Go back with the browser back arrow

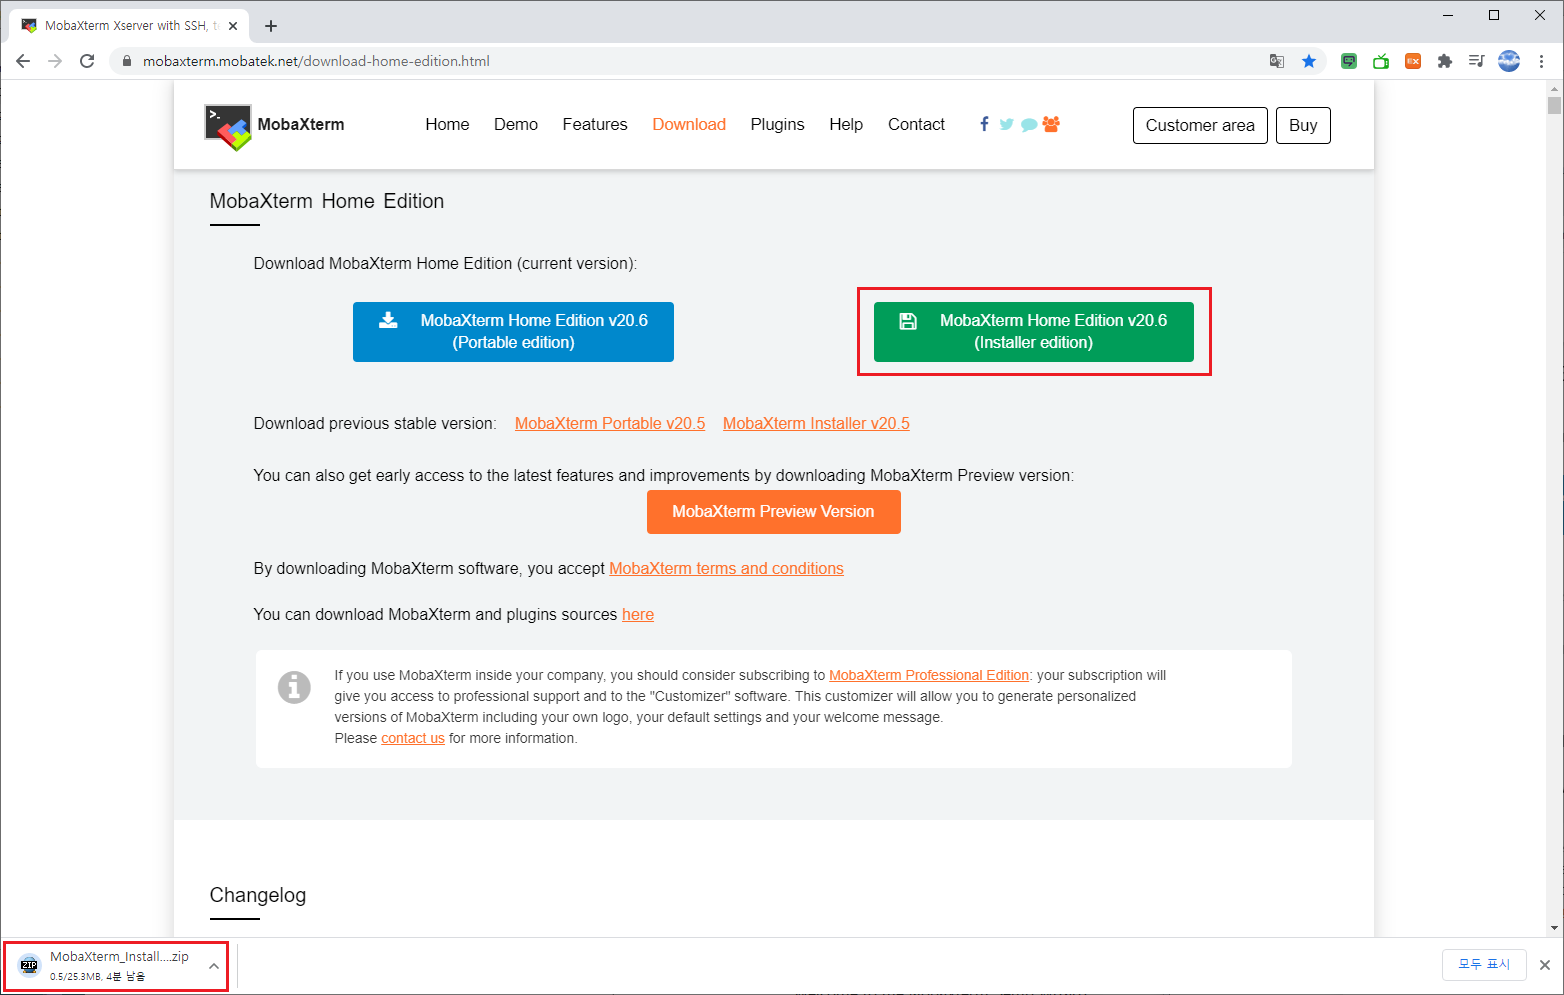23,61
